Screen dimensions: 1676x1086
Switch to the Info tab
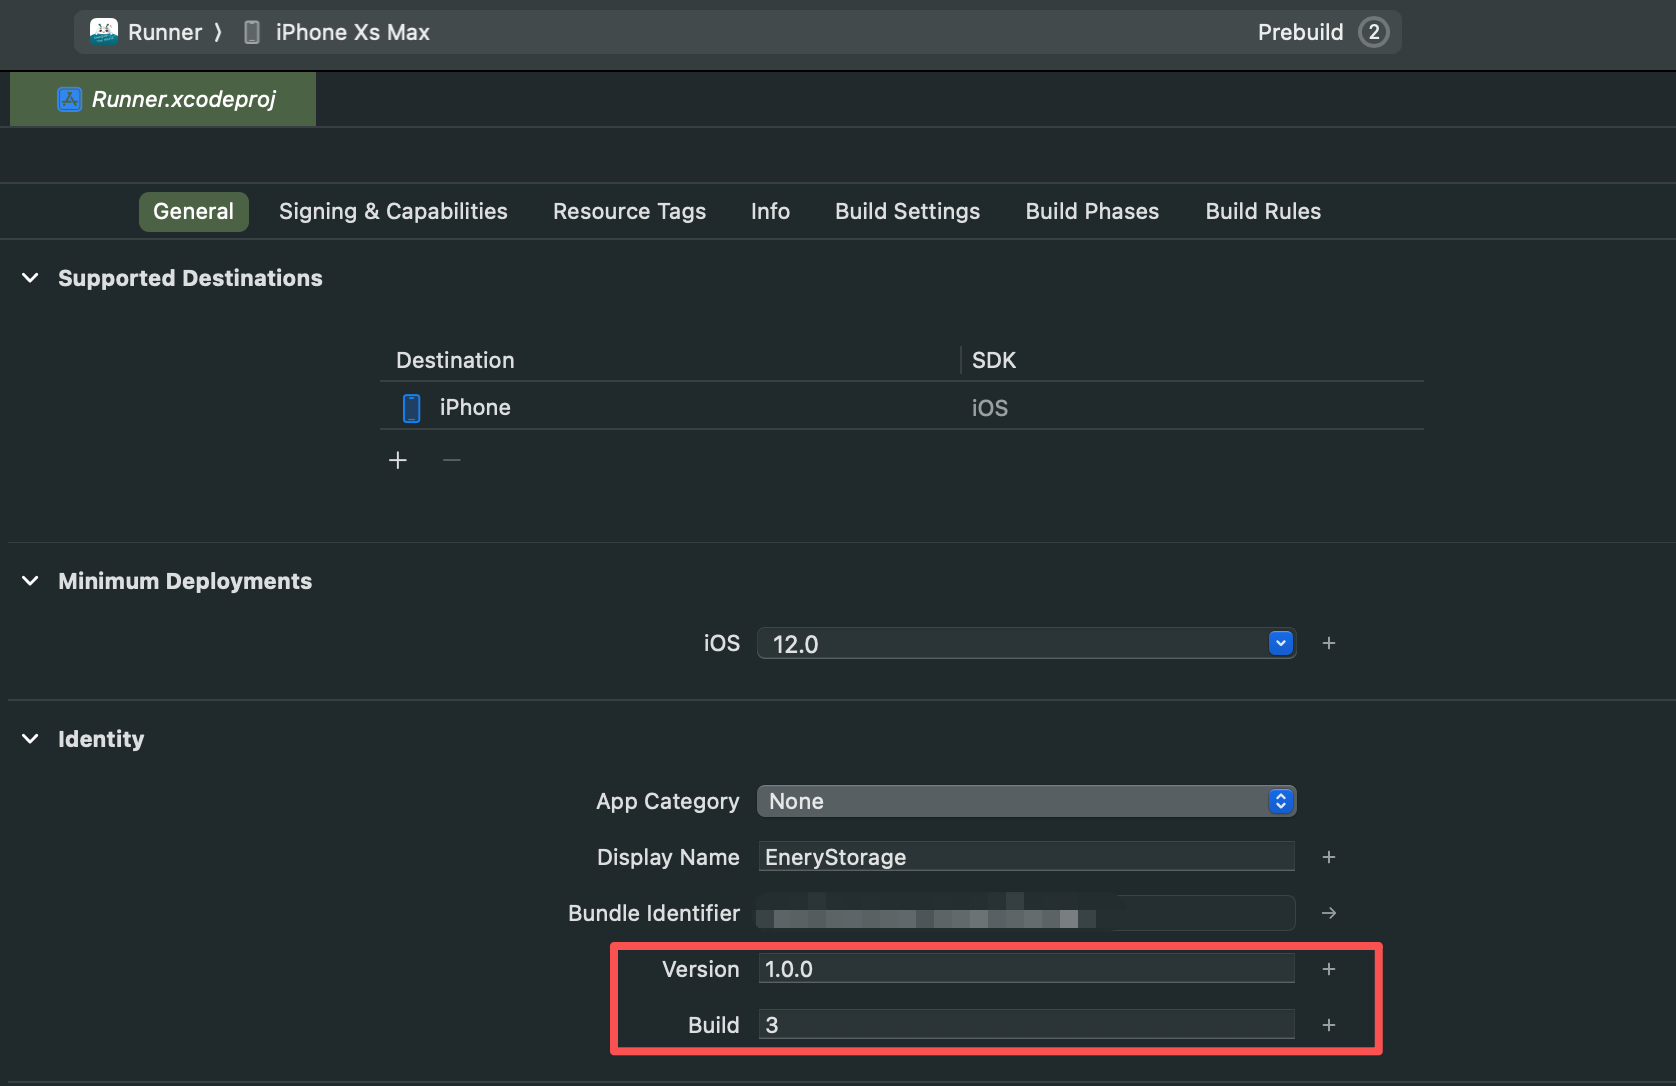[770, 212]
